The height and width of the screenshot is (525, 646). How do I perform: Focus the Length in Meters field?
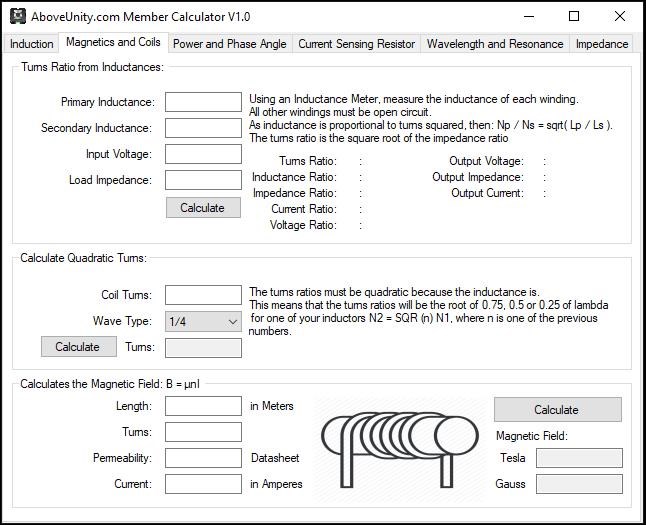tap(203, 406)
